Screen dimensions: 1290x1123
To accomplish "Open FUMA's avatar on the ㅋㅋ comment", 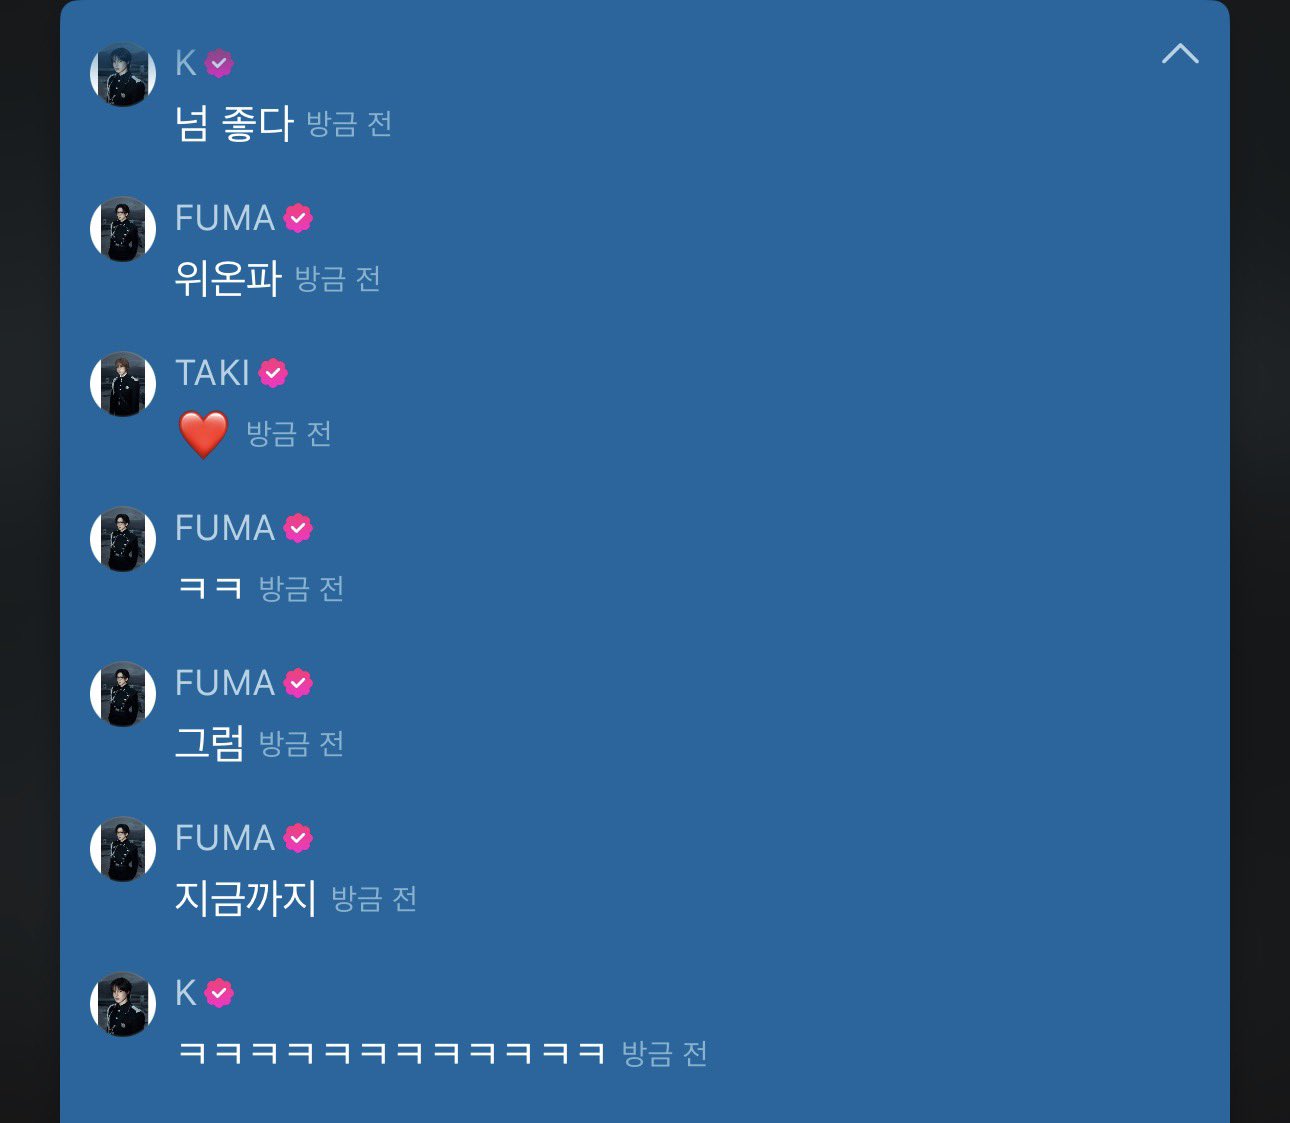I will [x=123, y=539].
